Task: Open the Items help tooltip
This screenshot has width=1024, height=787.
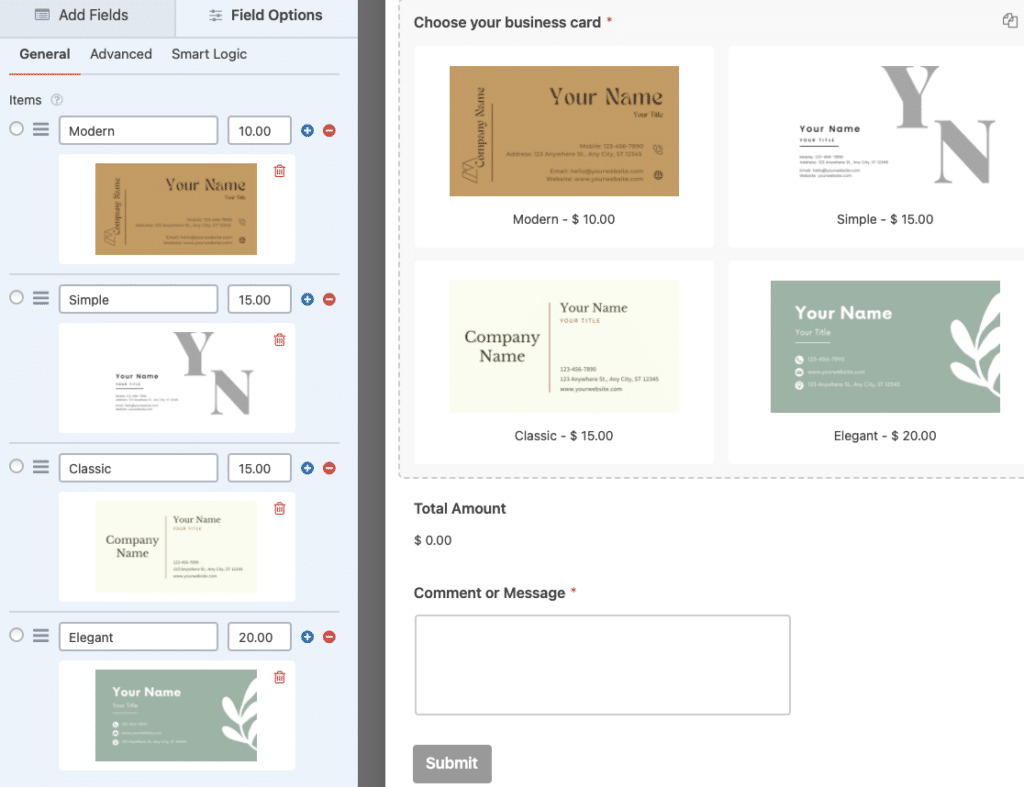Action: click(57, 100)
